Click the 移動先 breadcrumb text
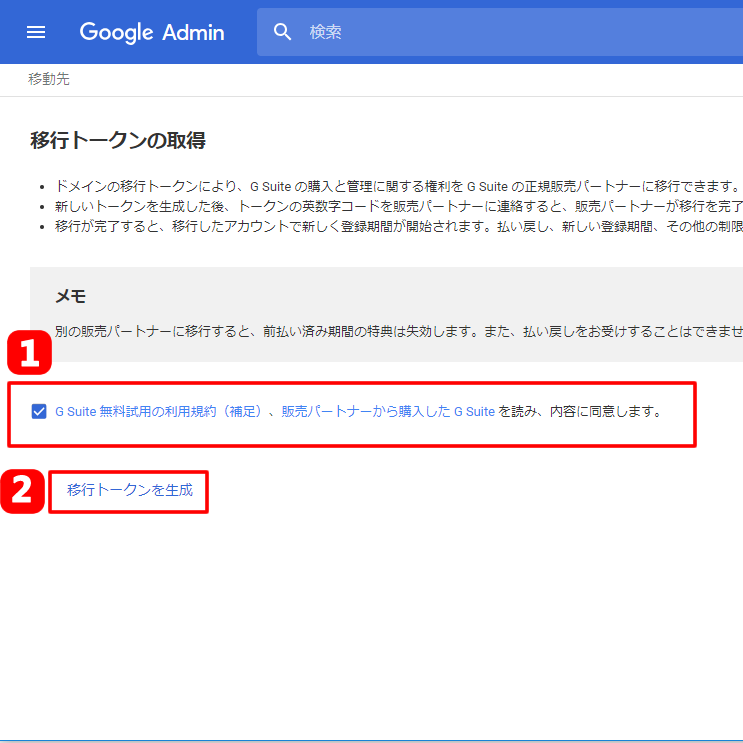The width and height of the screenshot is (743, 743). point(49,79)
